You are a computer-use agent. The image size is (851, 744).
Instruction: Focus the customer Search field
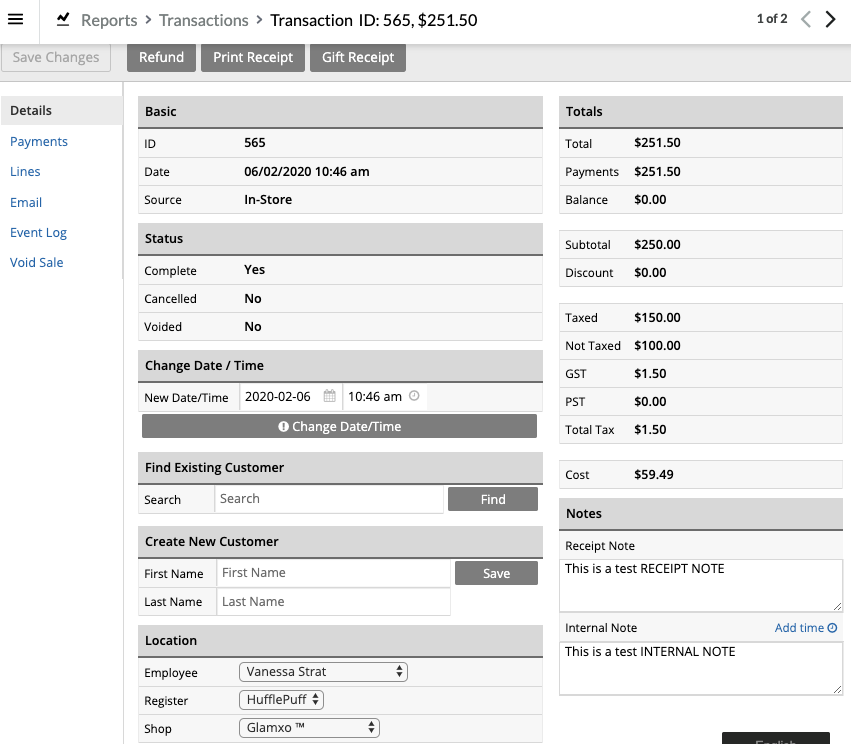tap(329, 499)
